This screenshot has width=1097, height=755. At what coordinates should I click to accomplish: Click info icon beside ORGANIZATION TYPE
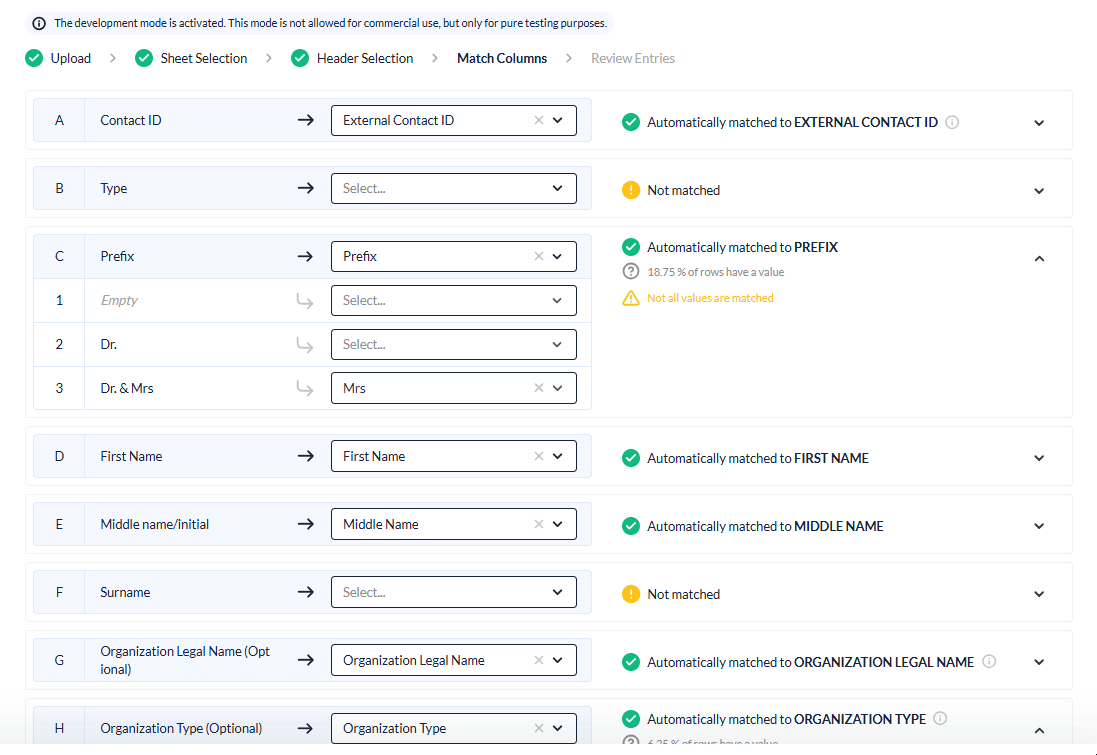(x=941, y=718)
